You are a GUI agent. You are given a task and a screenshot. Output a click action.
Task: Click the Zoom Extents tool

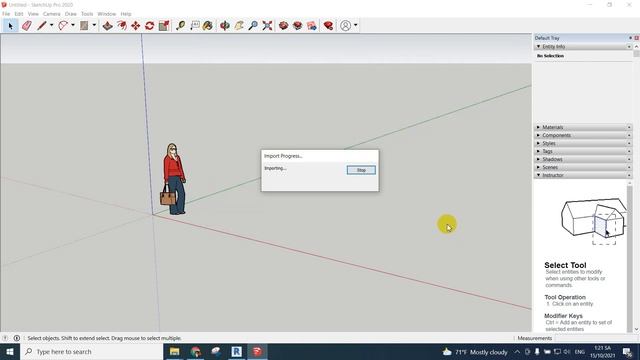pos(267,26)
